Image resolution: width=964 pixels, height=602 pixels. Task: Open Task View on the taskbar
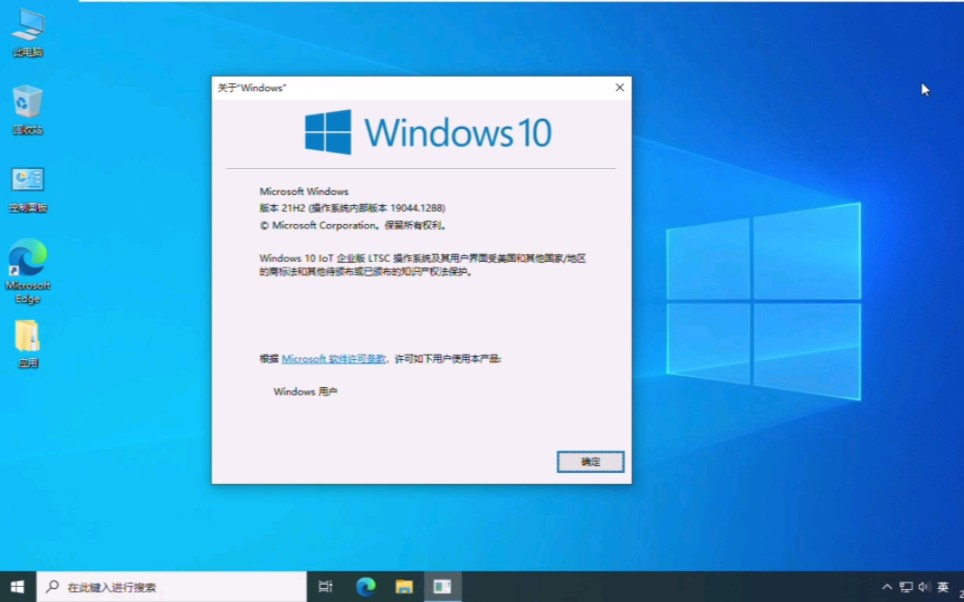pyautogui.click(x=325, y=587)
